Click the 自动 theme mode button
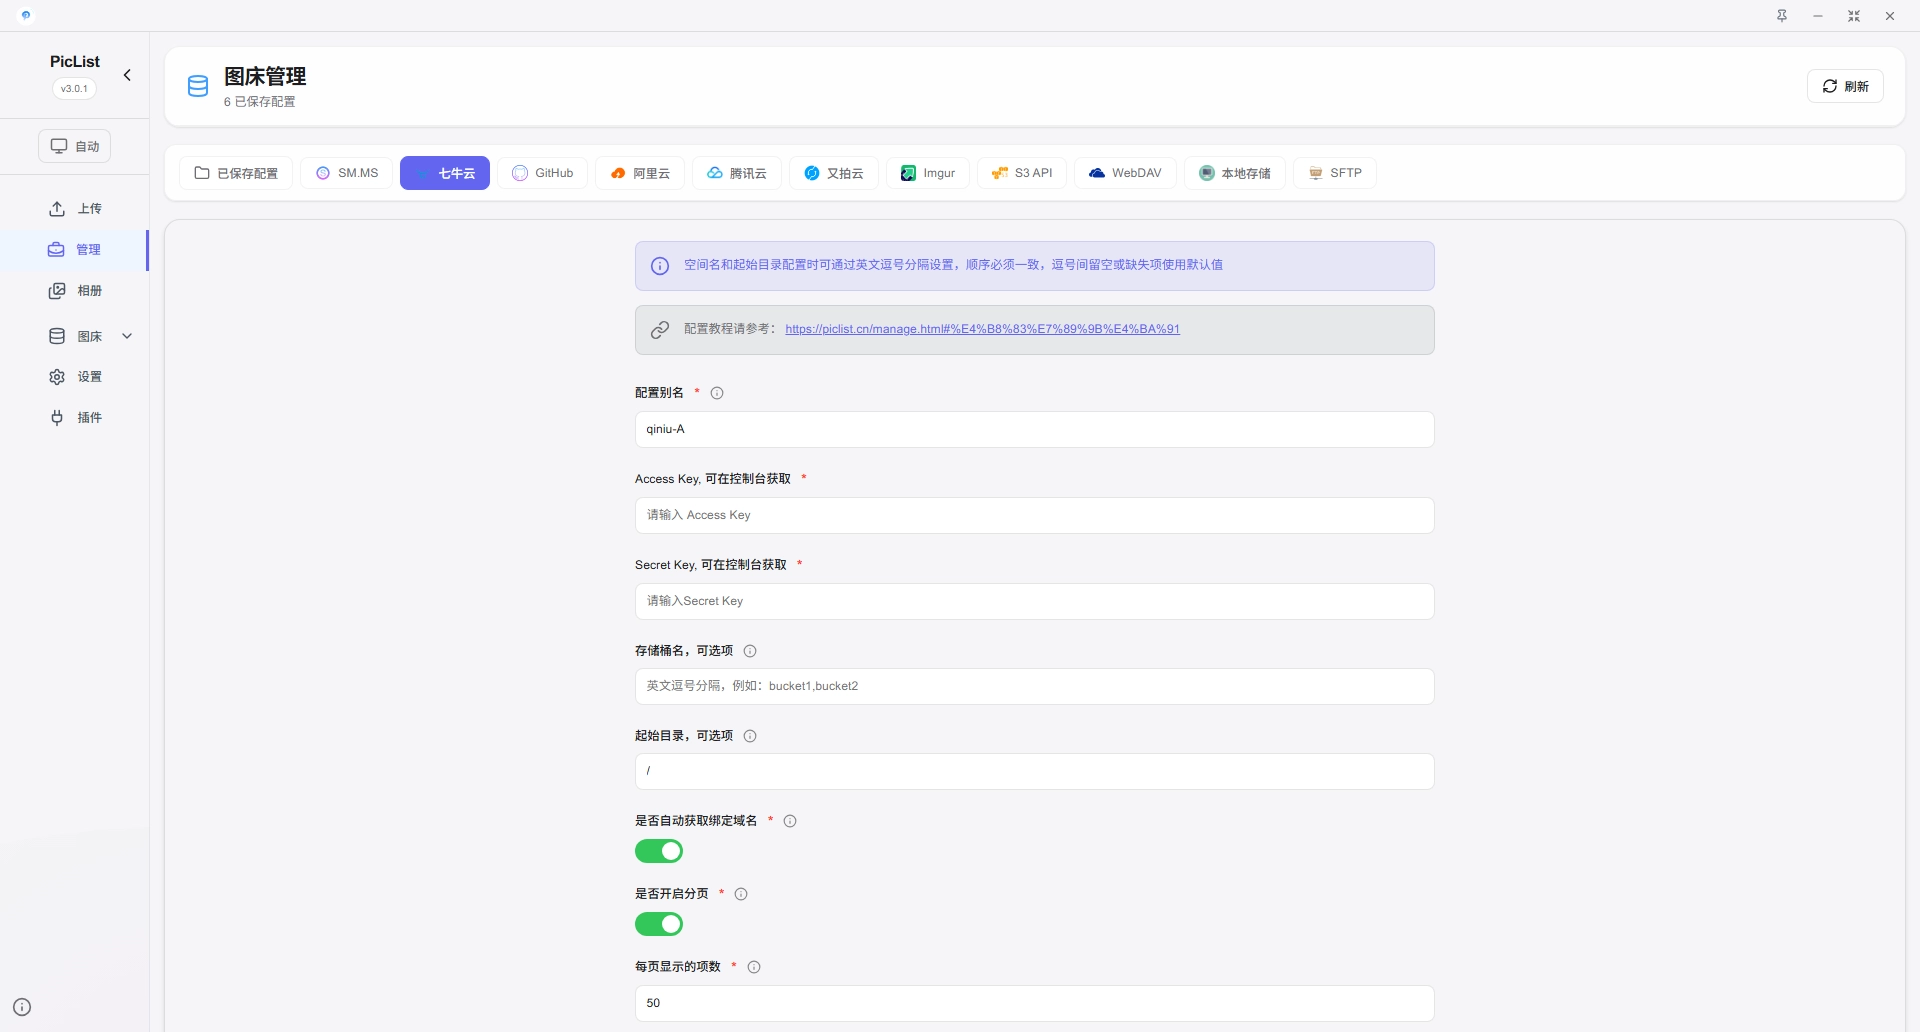Screen dimensions: 1920x1032 click(75, 146)
